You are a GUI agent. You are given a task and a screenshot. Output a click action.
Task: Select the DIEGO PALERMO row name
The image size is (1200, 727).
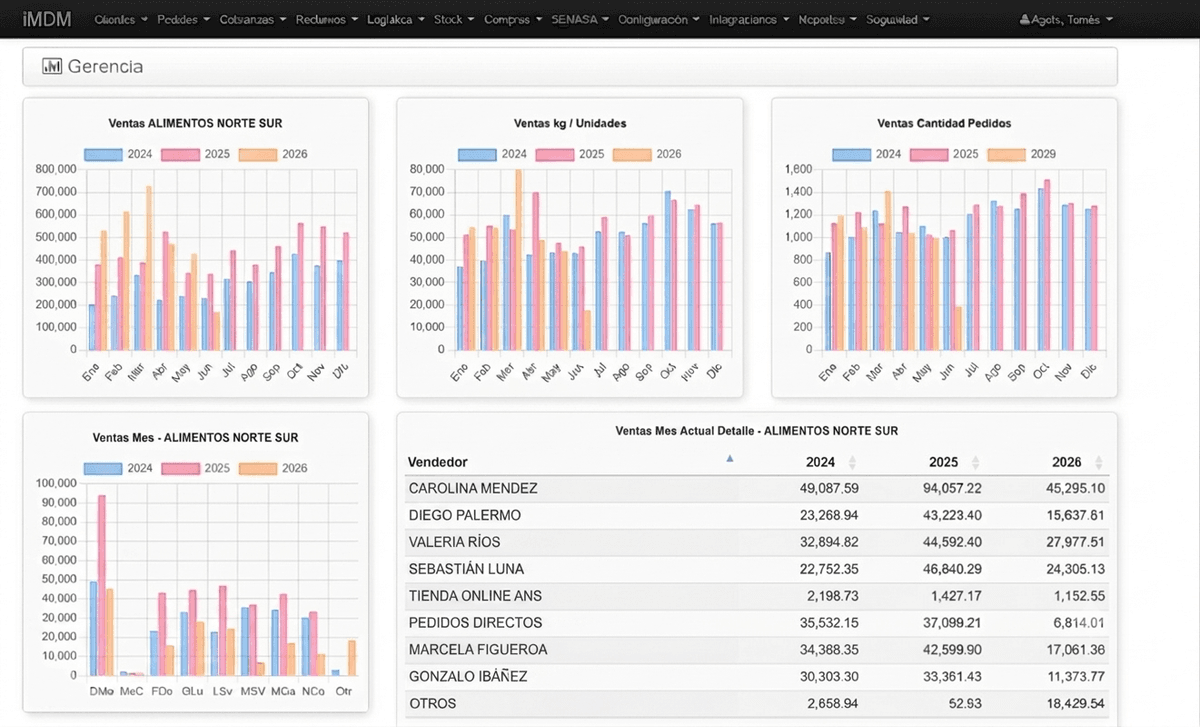(x=464, y=515)
